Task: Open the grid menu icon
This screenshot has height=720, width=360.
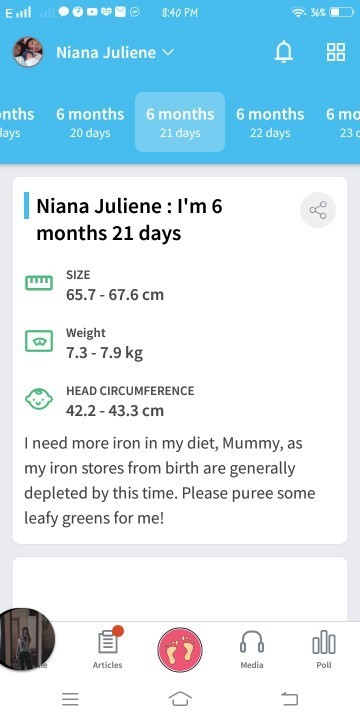Action: (336, 52)
